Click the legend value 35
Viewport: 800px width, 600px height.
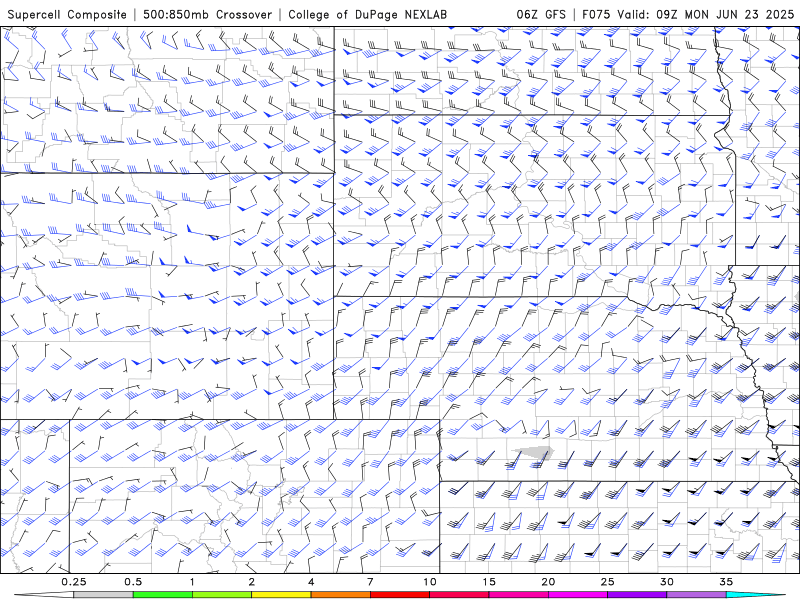click(726, 582)
